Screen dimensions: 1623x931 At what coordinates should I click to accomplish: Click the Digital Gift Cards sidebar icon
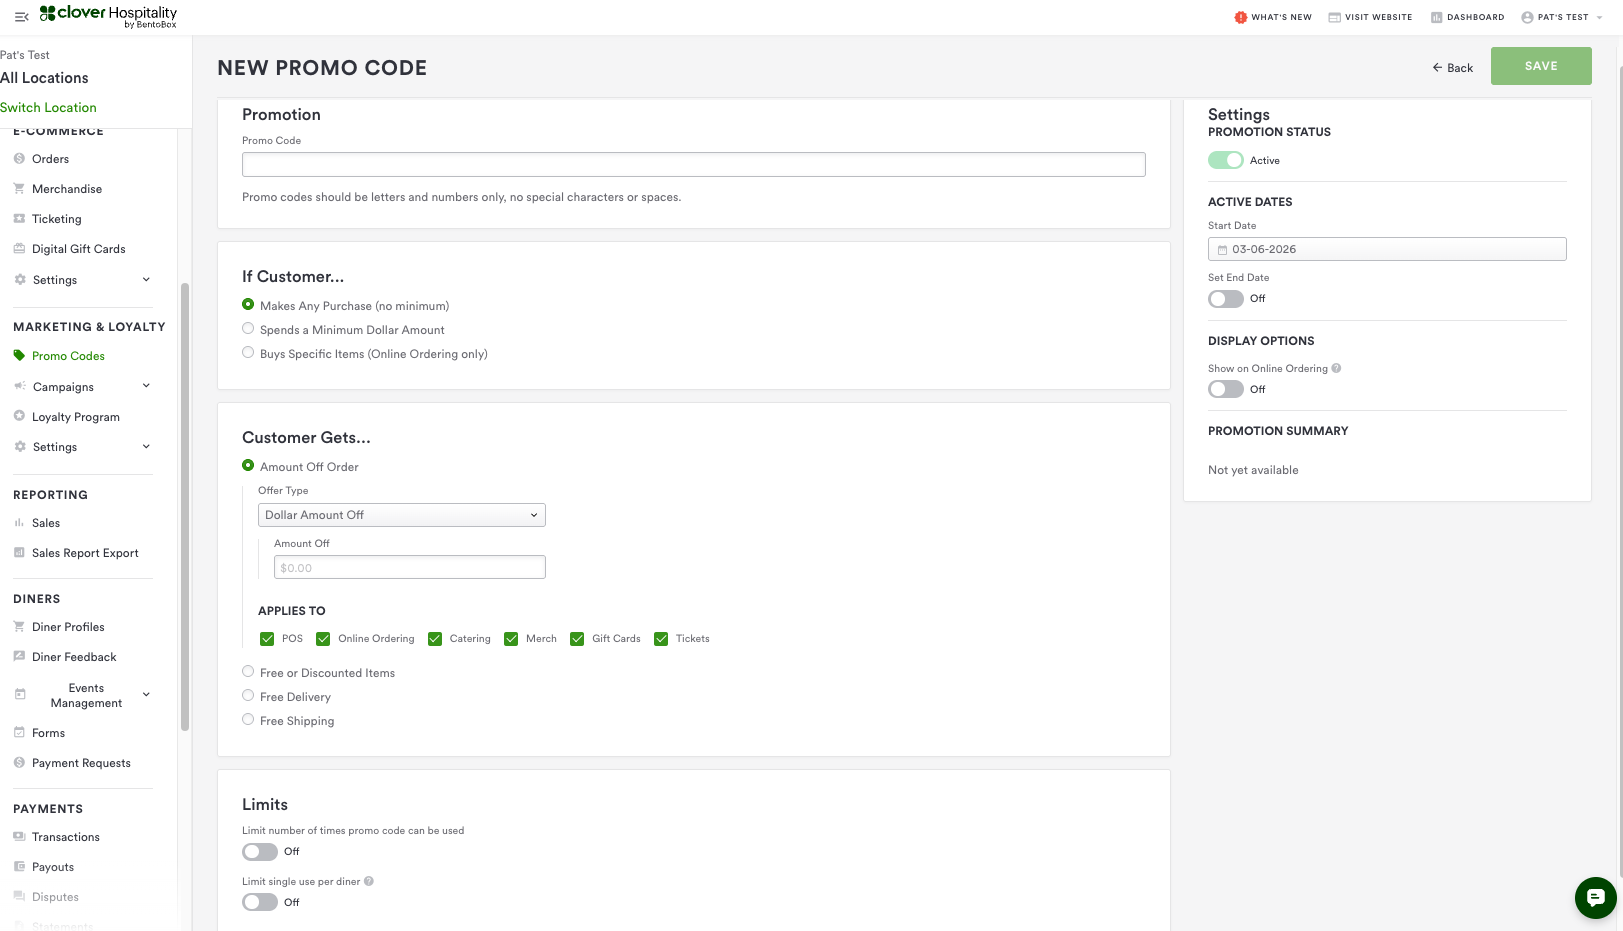(x=19, y=249)
